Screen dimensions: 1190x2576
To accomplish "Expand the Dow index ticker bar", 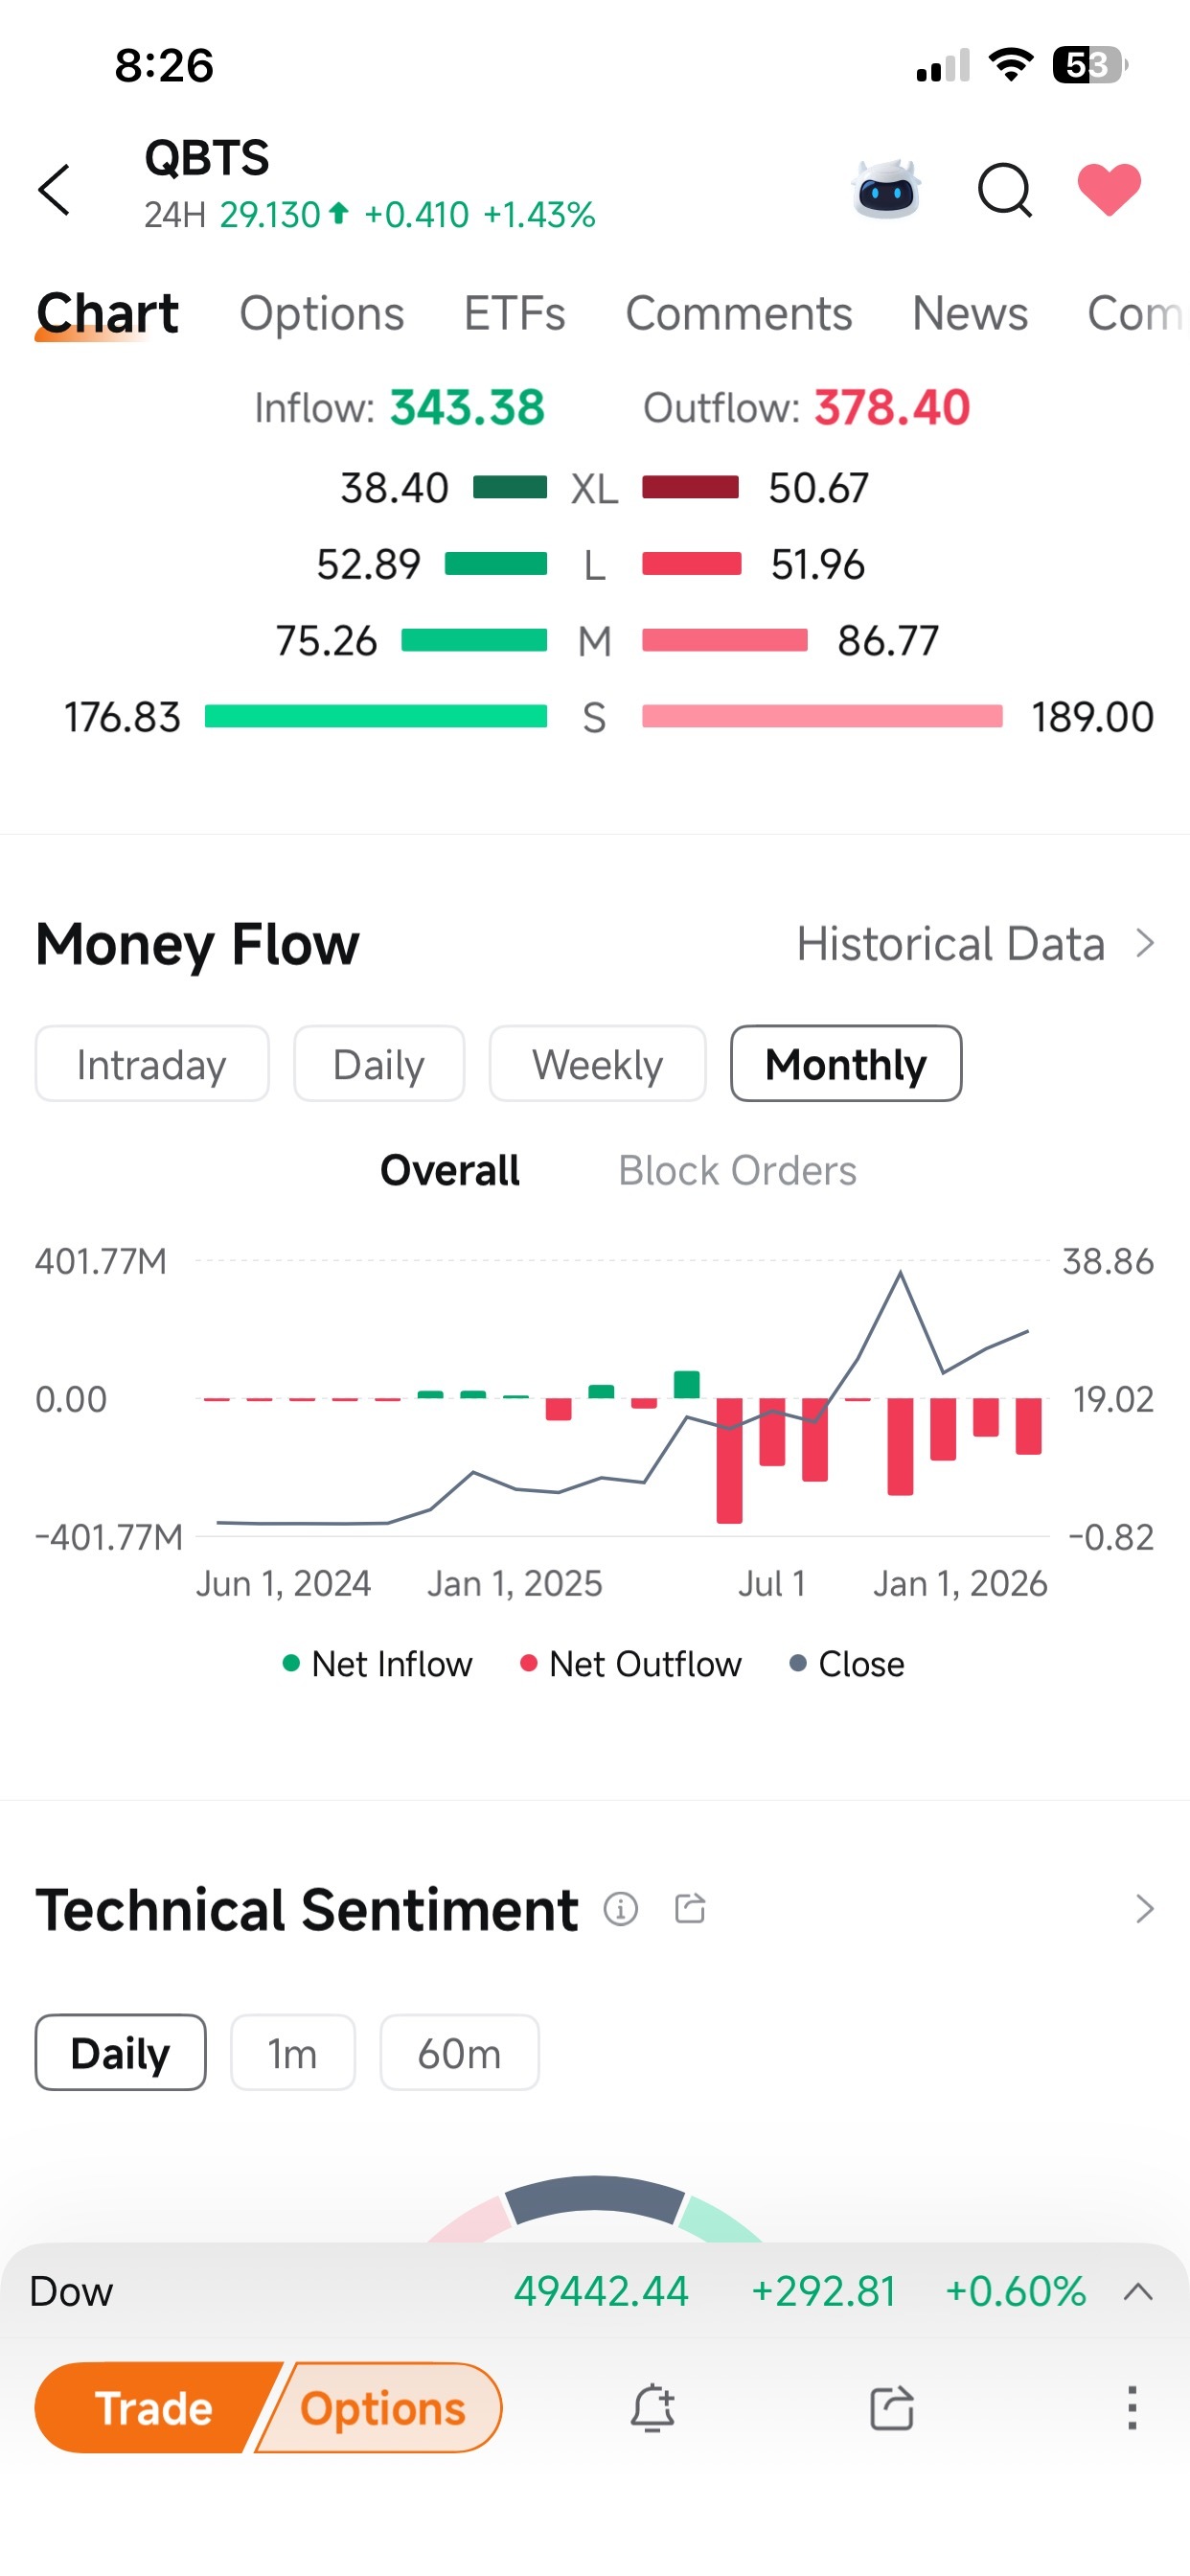I will [1138, 2292].
